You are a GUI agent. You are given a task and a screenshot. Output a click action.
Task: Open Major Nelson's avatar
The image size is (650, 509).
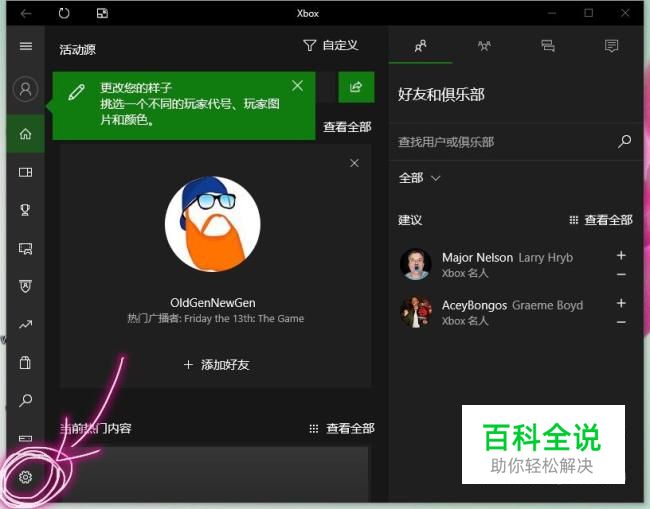pyautogui.click(x=416, y=264)
